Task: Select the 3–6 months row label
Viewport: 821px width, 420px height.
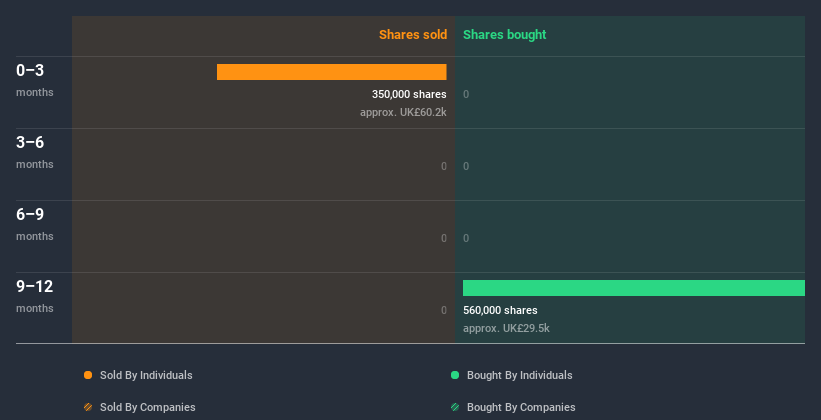Action: [x=35, y=152]
